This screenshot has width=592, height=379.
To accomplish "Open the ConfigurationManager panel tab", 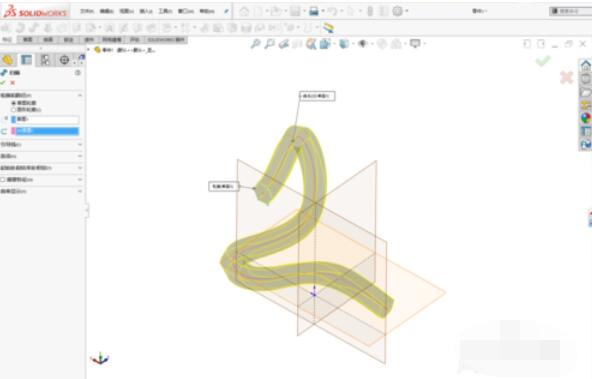I will pyautogui.click(x=45, y=60).
